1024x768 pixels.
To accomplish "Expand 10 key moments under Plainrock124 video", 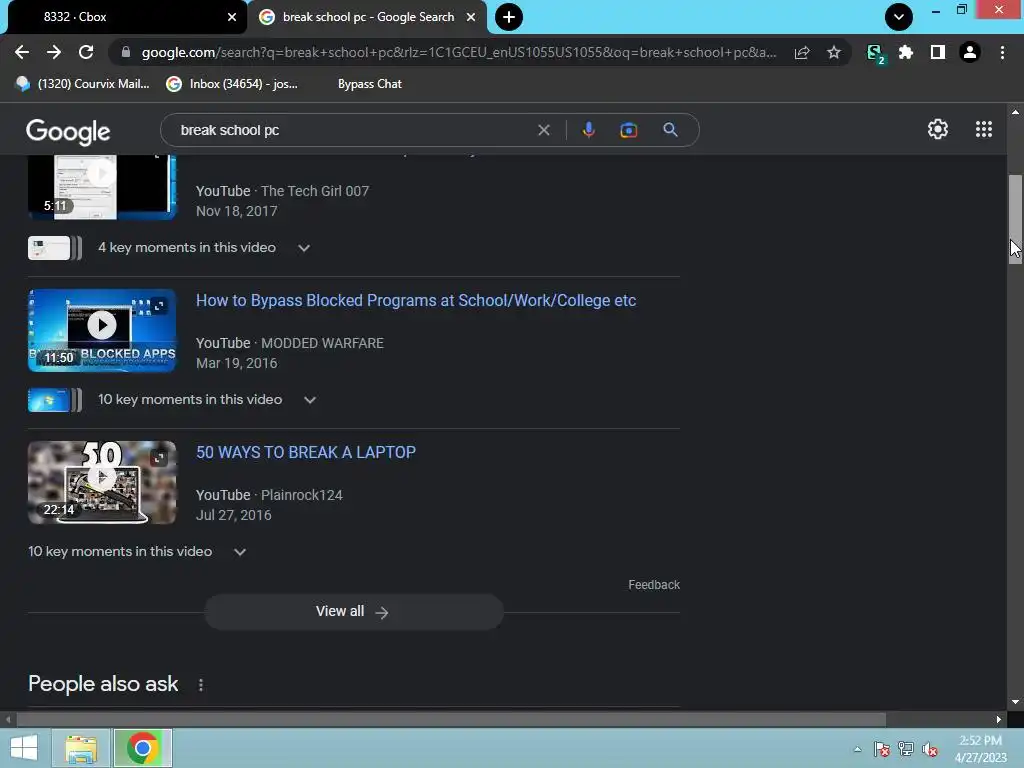I will point(137,551).
